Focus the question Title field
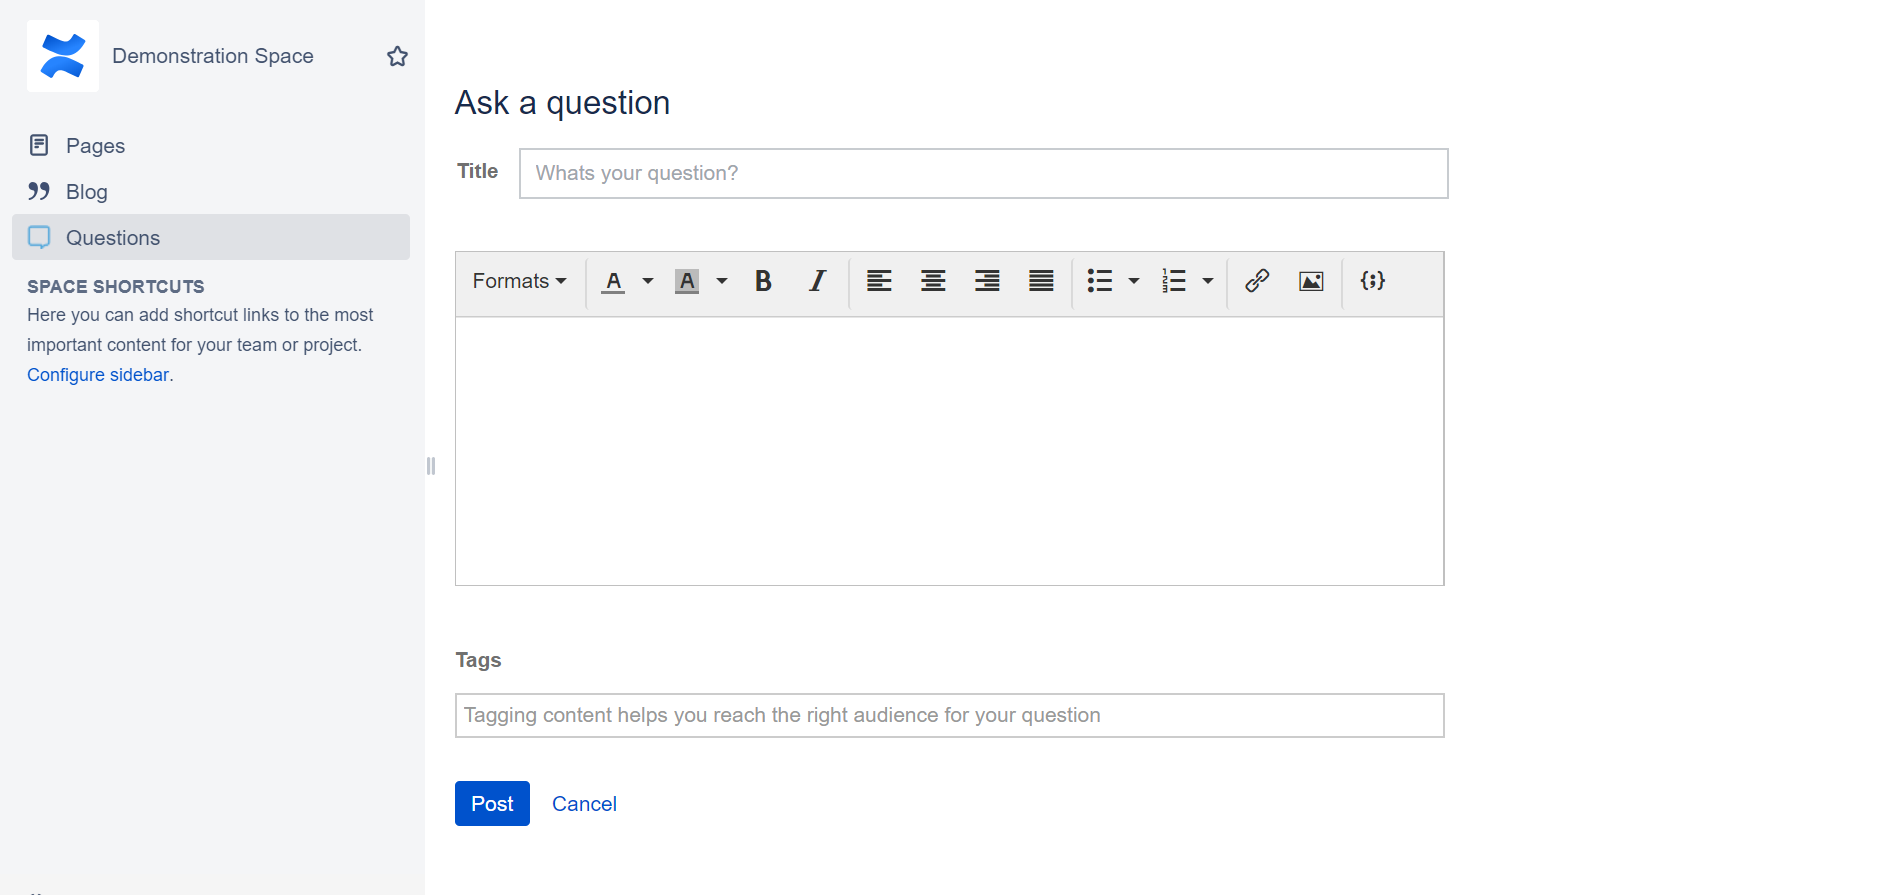 coord(983,173)
